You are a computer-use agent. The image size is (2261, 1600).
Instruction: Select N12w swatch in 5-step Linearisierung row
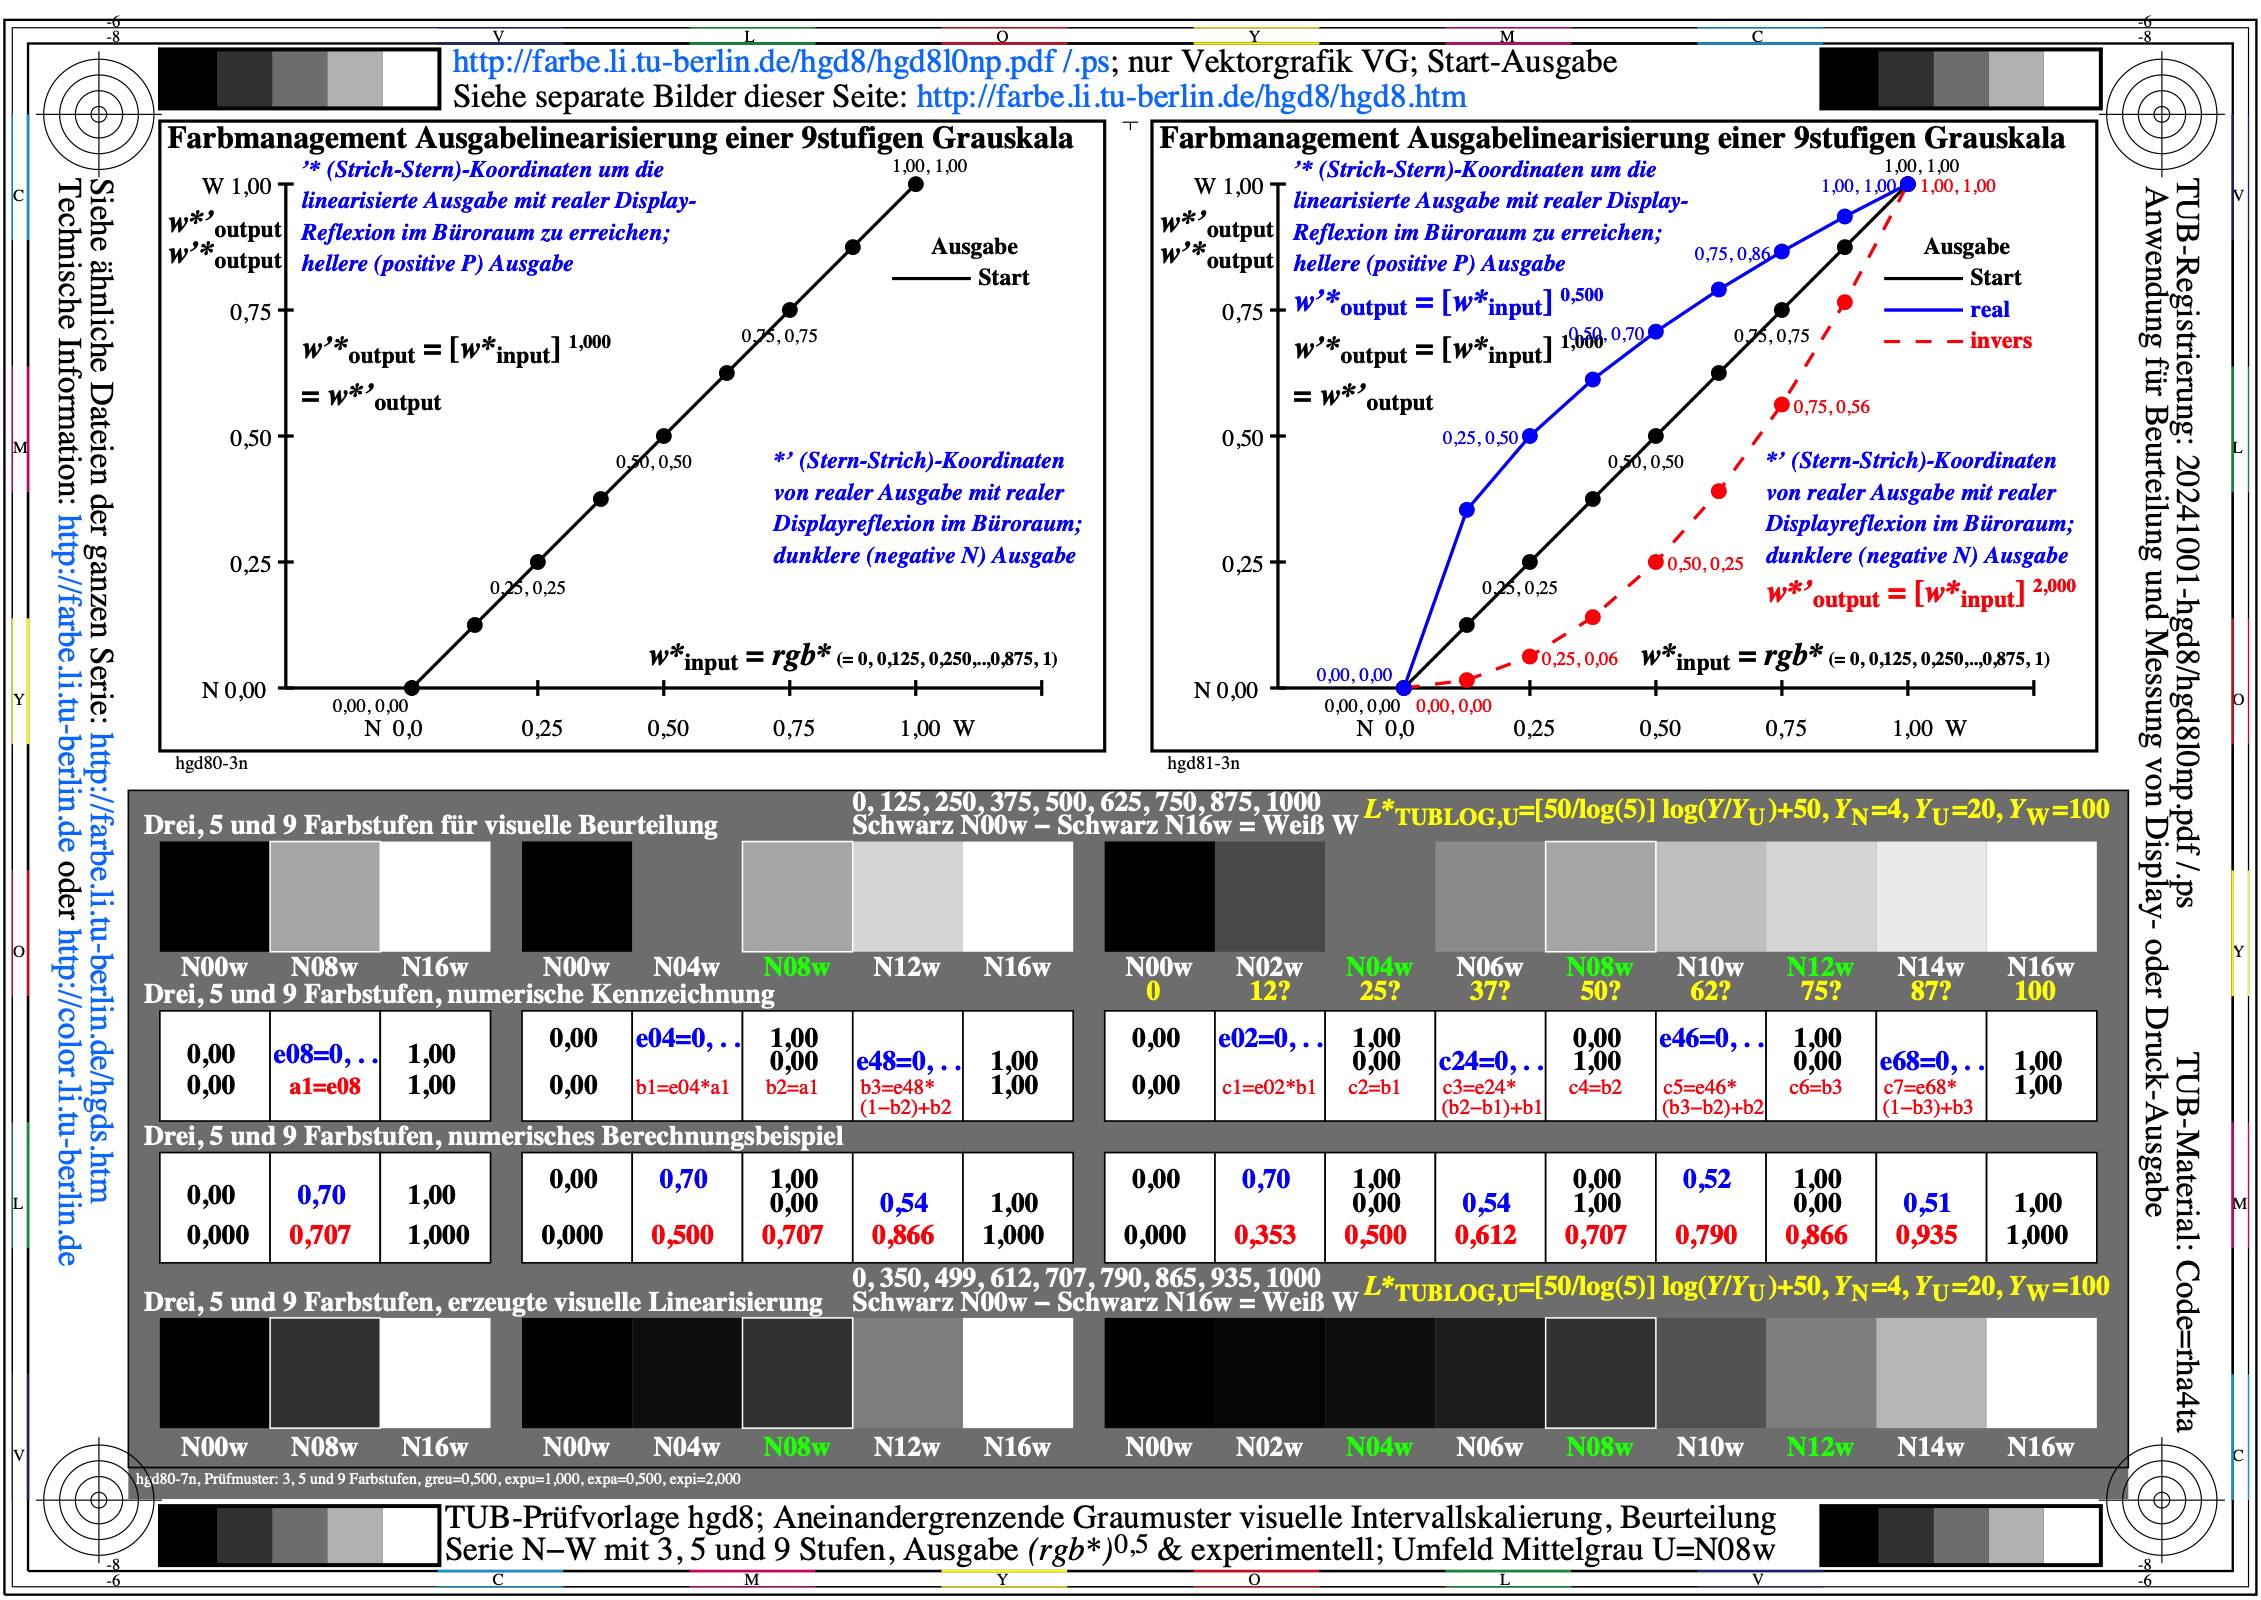point(907,1373)
